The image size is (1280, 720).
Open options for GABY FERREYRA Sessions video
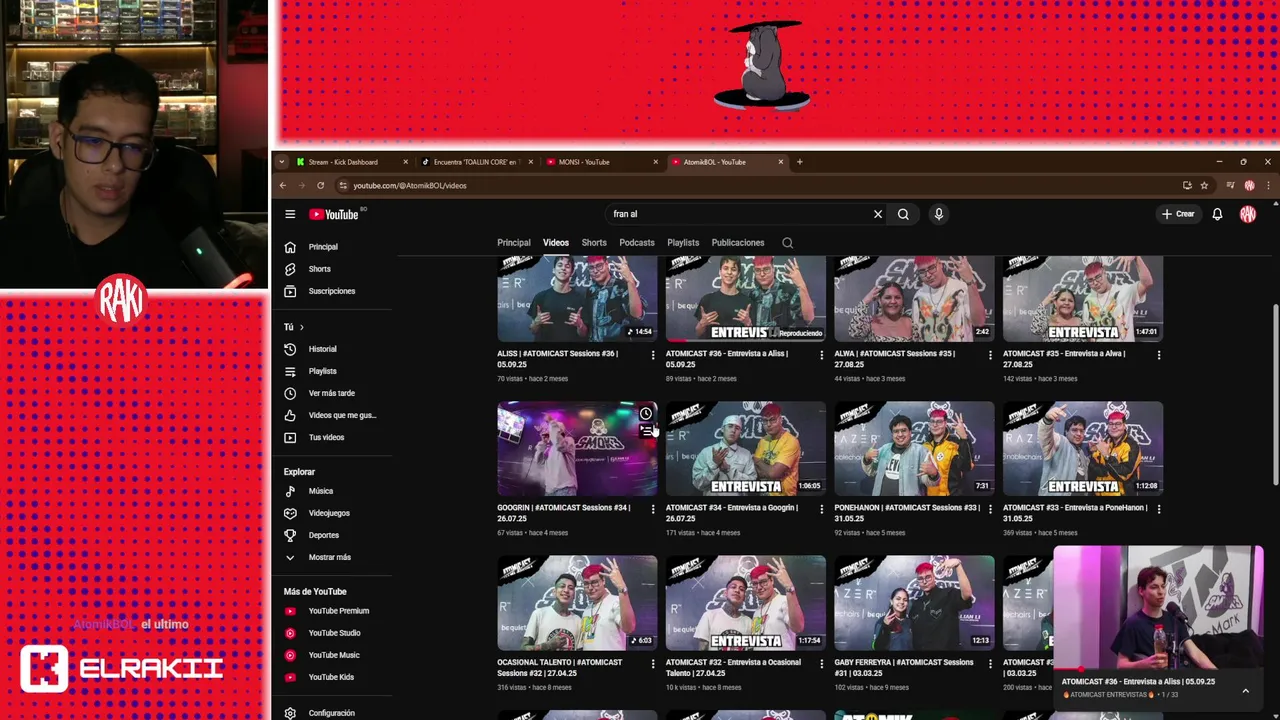pos(991,664)
